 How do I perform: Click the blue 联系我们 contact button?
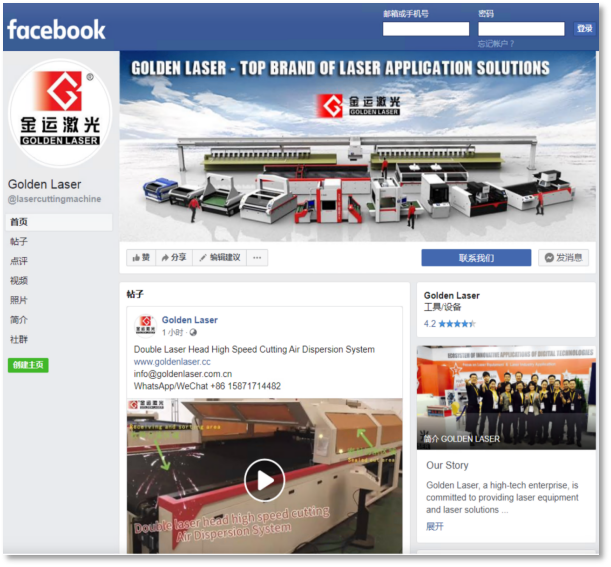pyautogui.click(x=476, y=257)
